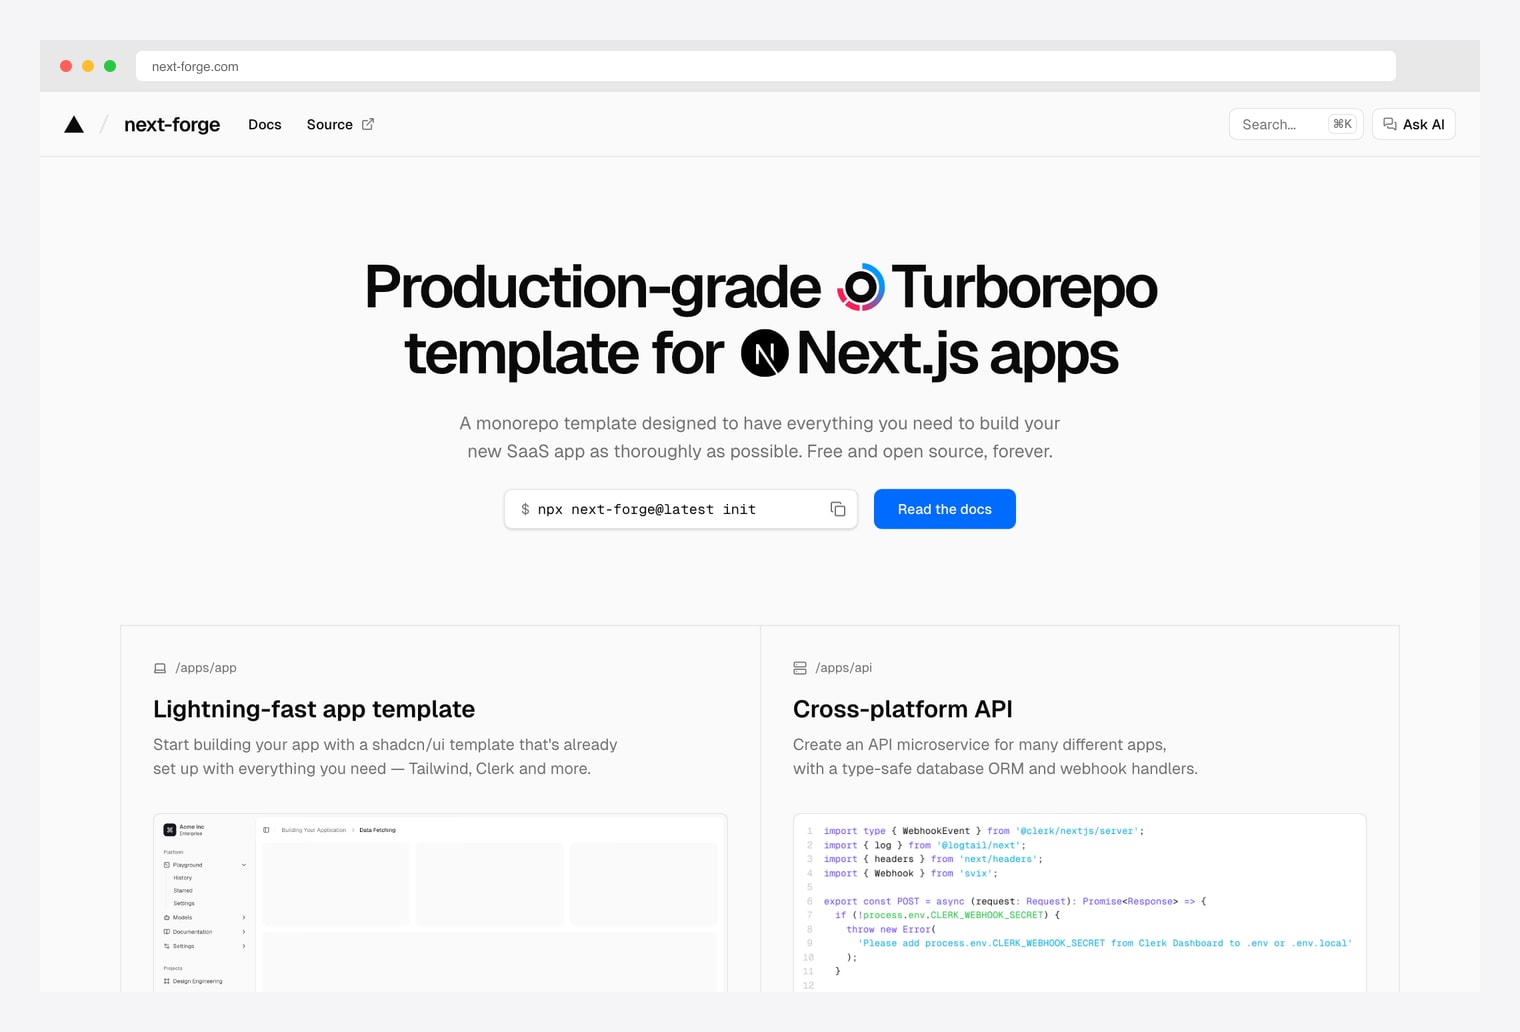Viewport: 1520px width, 1032px height.
Task: Click the Design Engineering frame icon
Action: [x=167, y=982]
